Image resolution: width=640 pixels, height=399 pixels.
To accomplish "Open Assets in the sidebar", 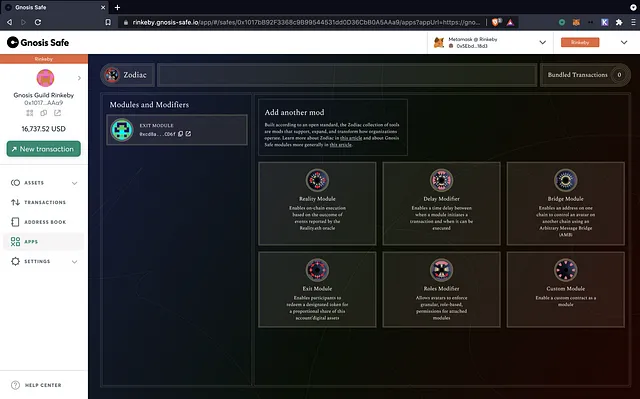I will (44, 183).
